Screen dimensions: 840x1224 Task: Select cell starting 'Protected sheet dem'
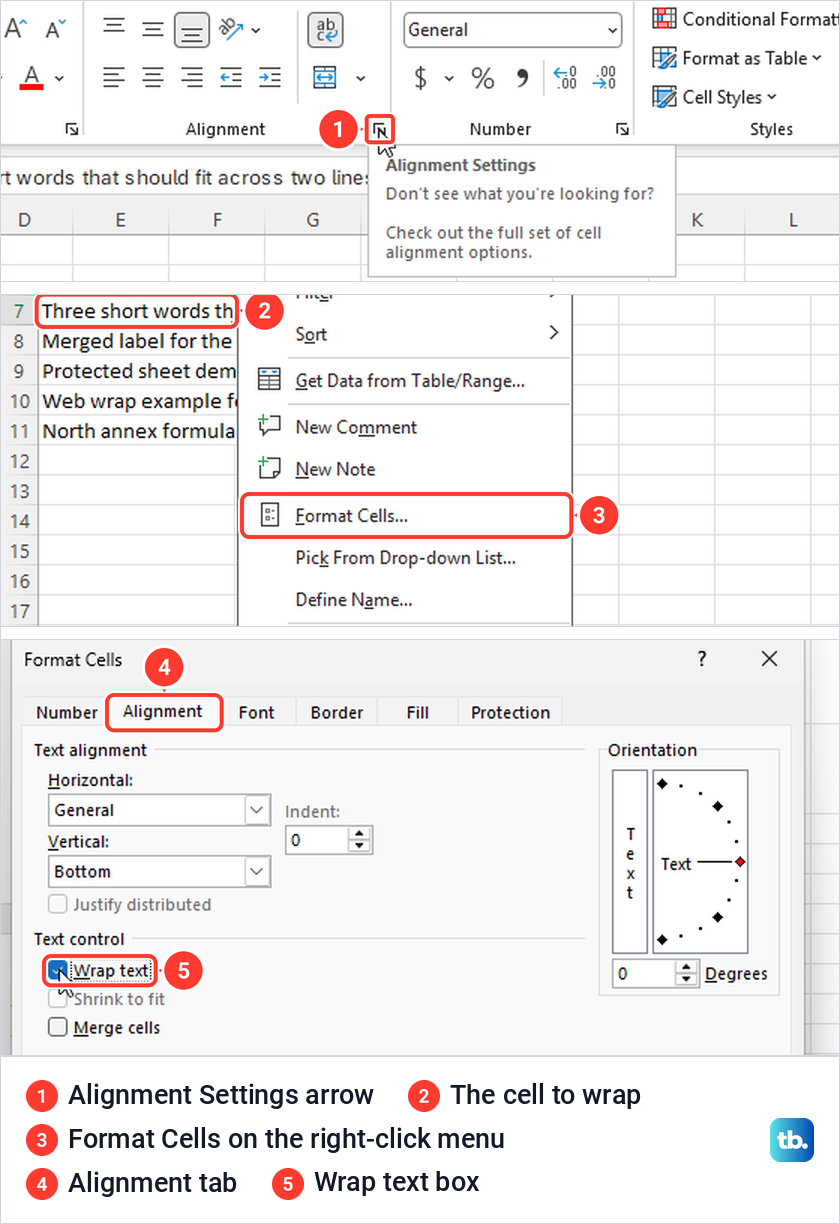(x=138, y=371)
